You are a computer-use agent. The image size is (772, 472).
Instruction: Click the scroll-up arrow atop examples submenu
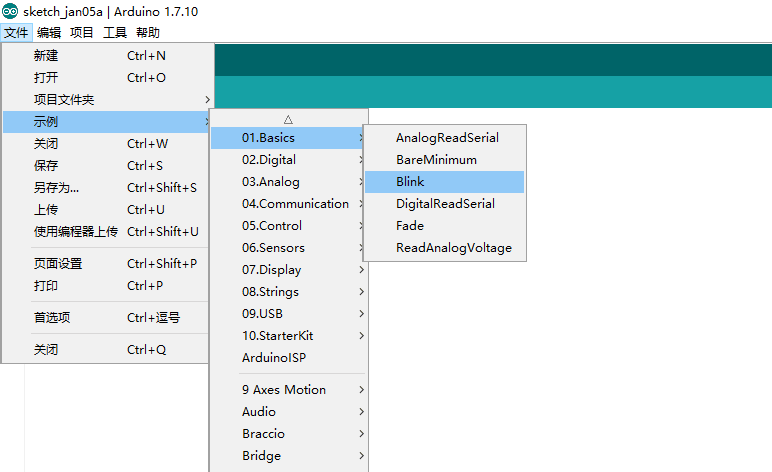pos(288,119)
